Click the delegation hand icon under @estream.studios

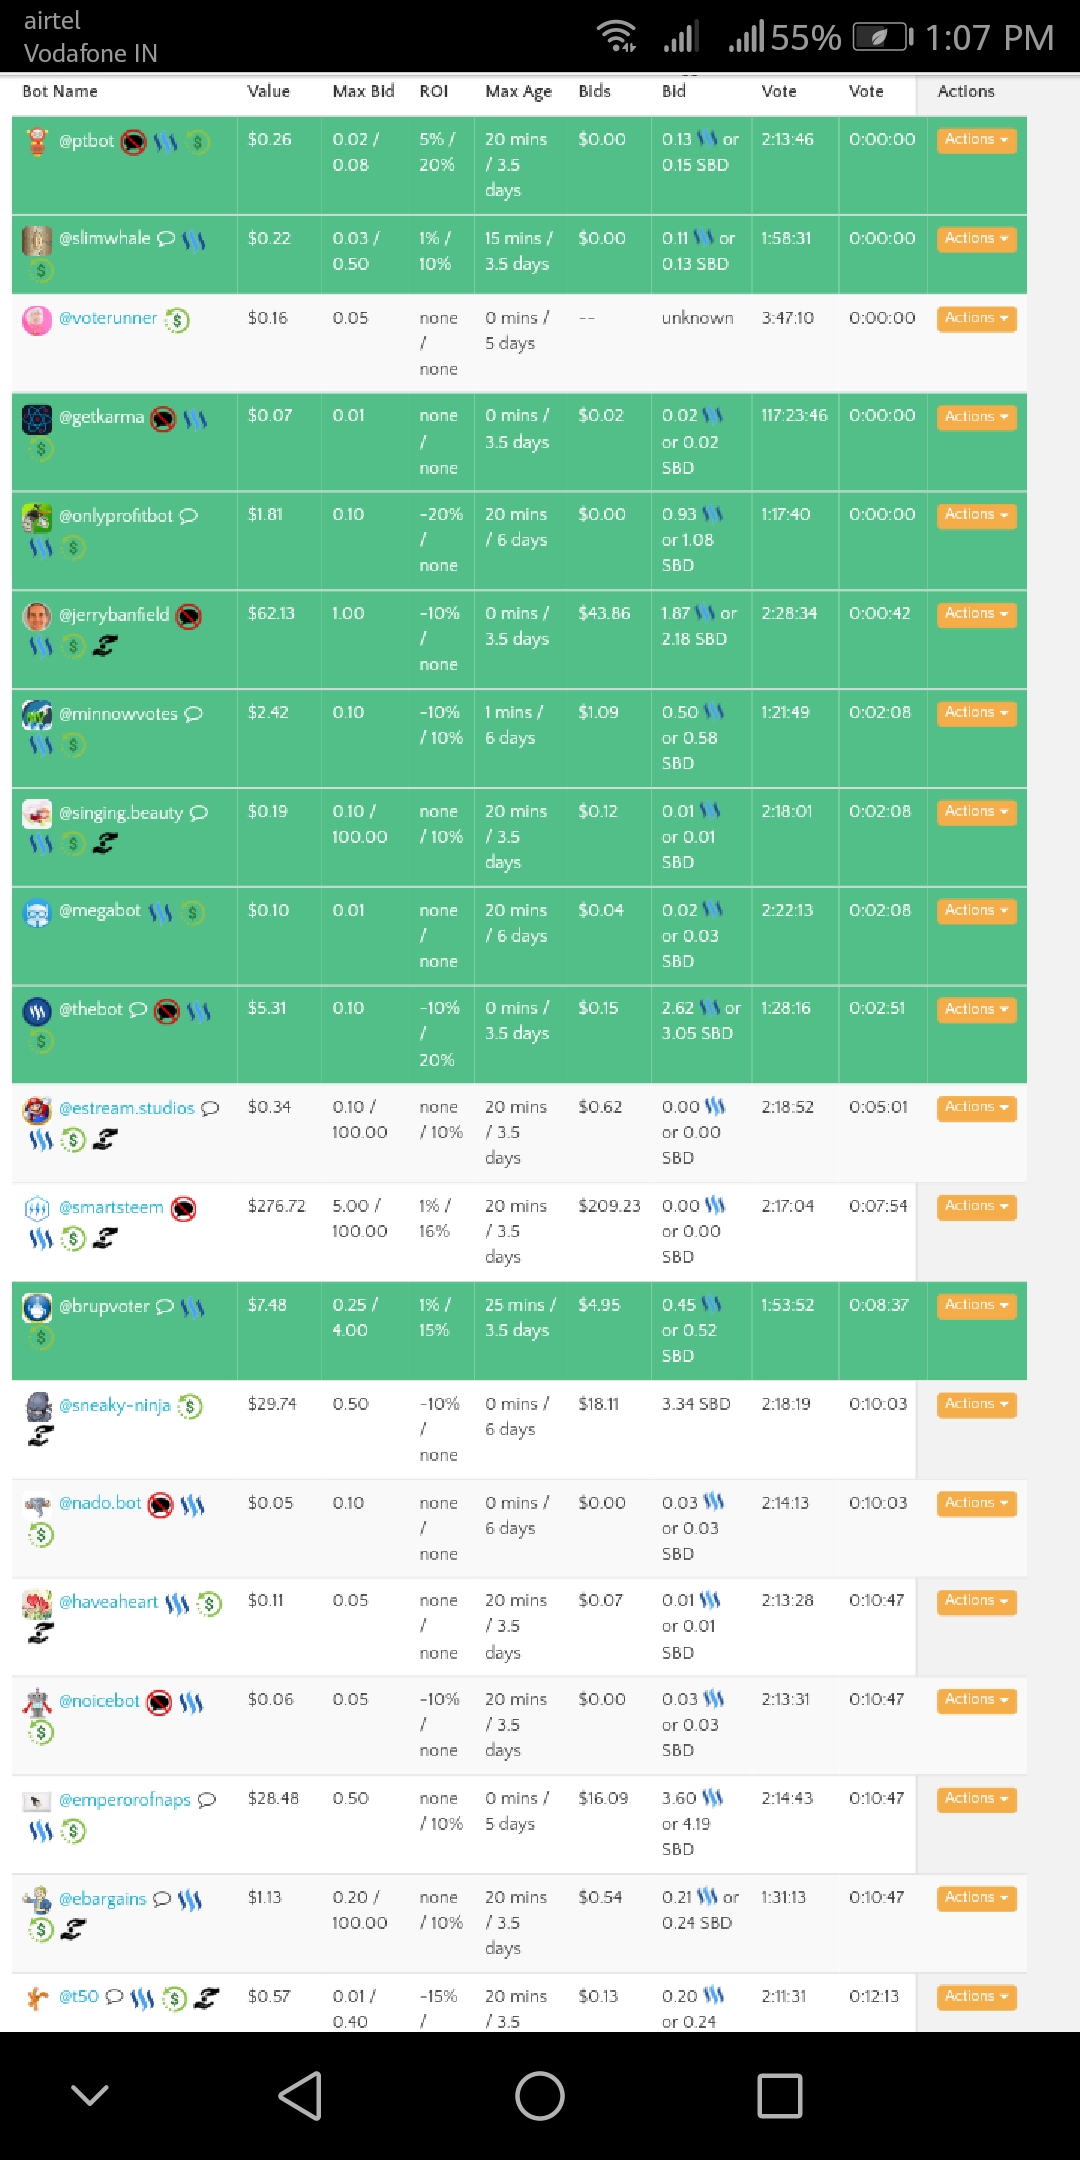point(105,1139)
